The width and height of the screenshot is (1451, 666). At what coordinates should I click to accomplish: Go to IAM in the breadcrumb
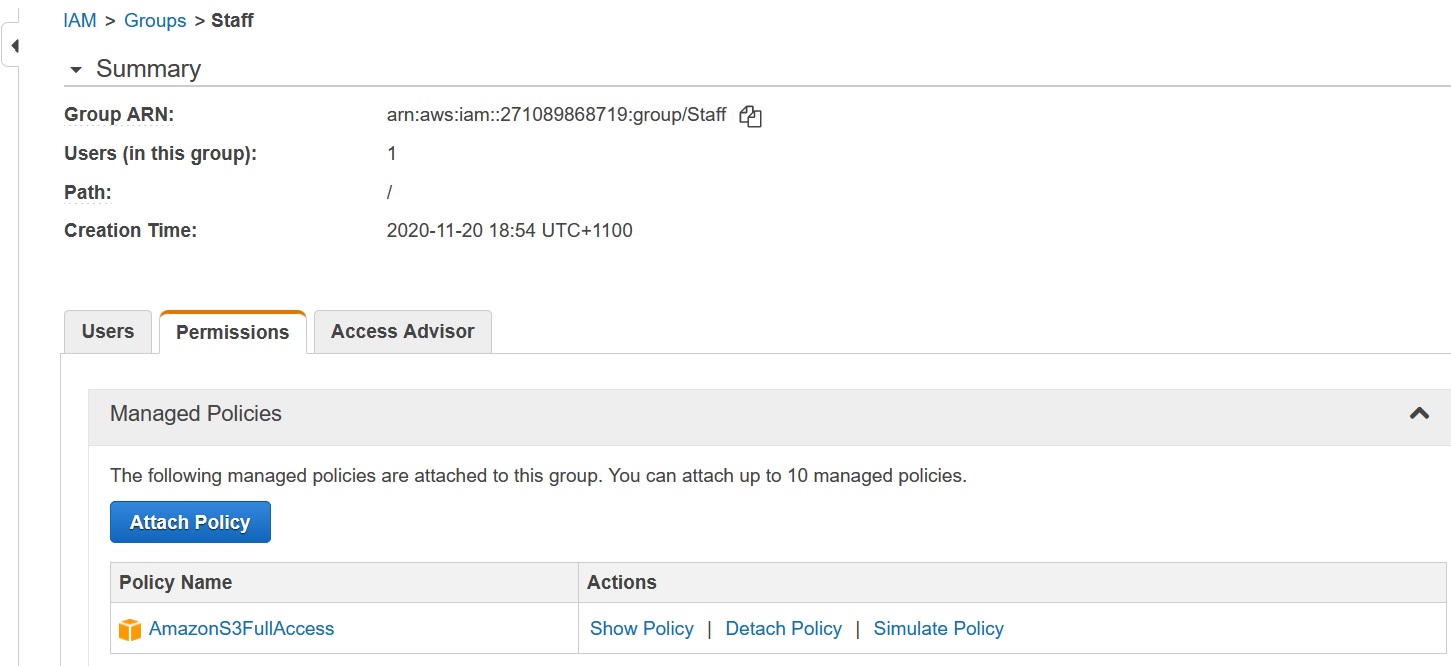pos(80,21)
